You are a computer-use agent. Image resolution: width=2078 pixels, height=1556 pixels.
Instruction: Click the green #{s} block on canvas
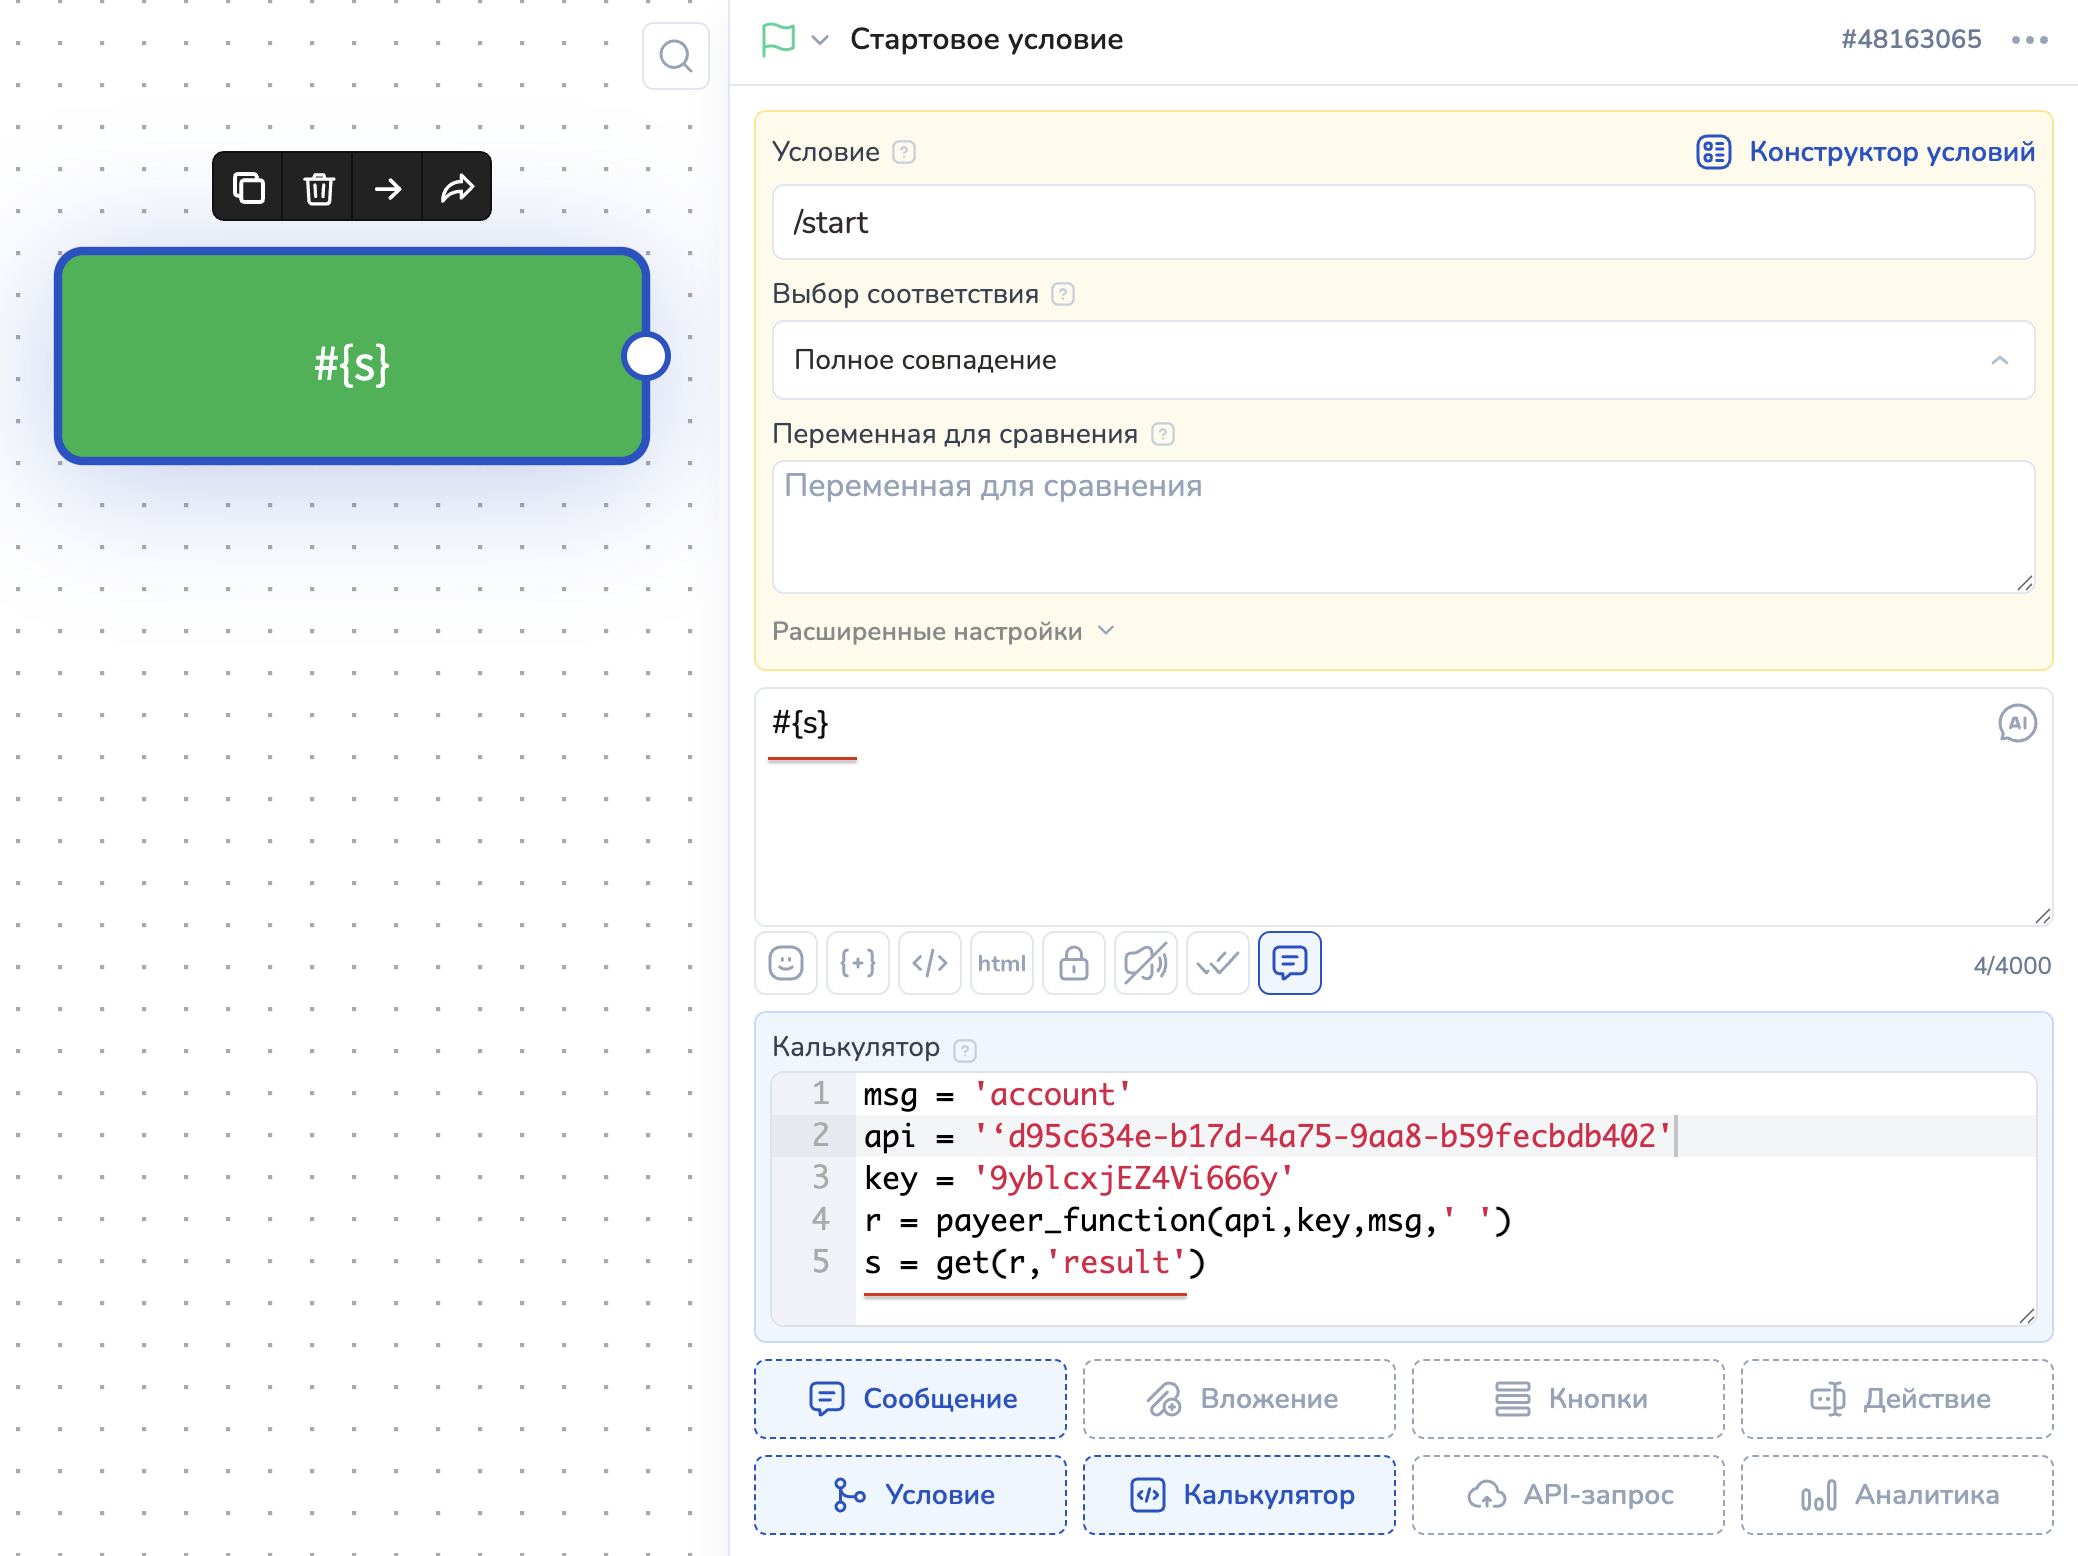pyautogui.click(x=351, y=357)
